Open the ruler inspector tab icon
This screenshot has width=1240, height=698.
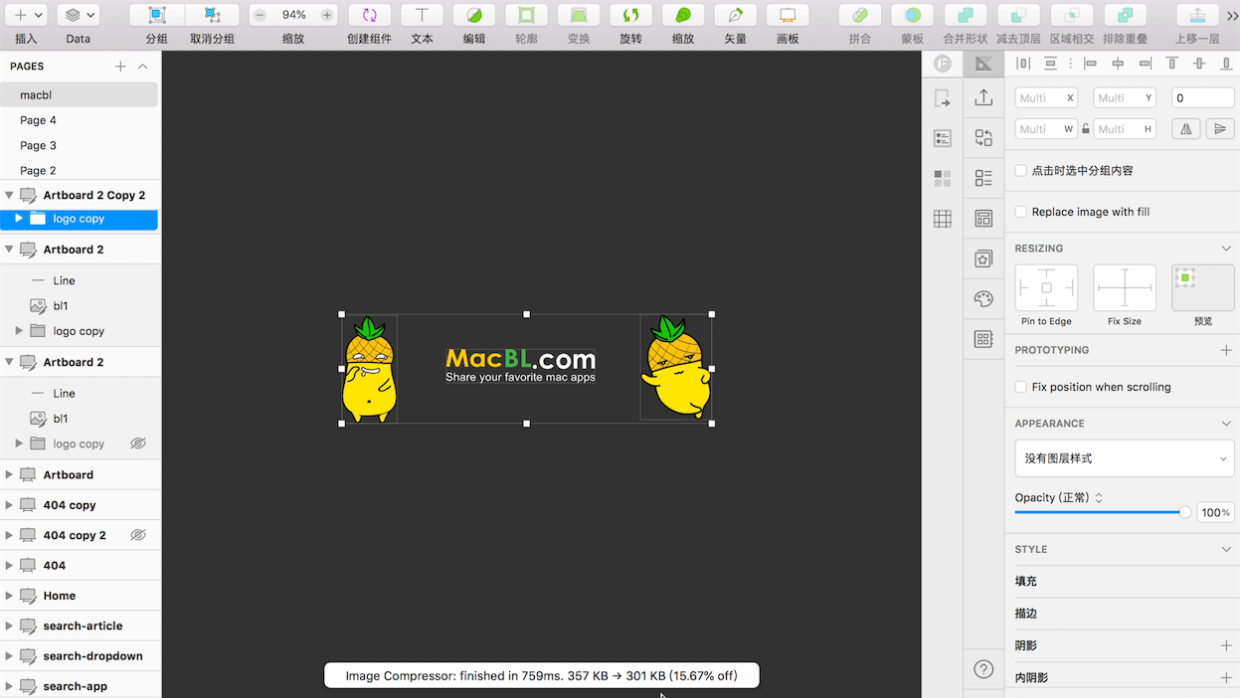pyautogui.click(x=984, y=64)
